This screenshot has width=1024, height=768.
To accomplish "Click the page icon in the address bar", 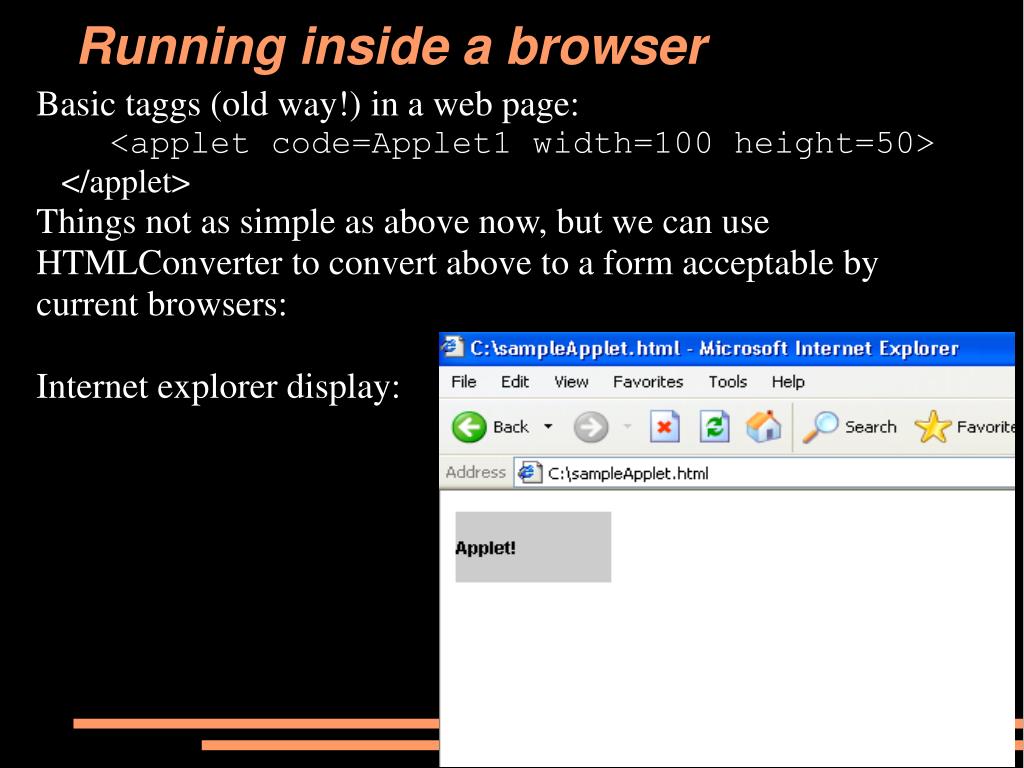I will coord(529,473).
